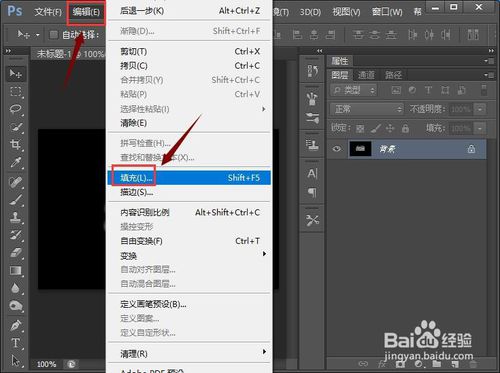Open the Brush Presets panel icon
Image resolution: width=500 pixels, height=373 pixels.
(x=312, y=98)
